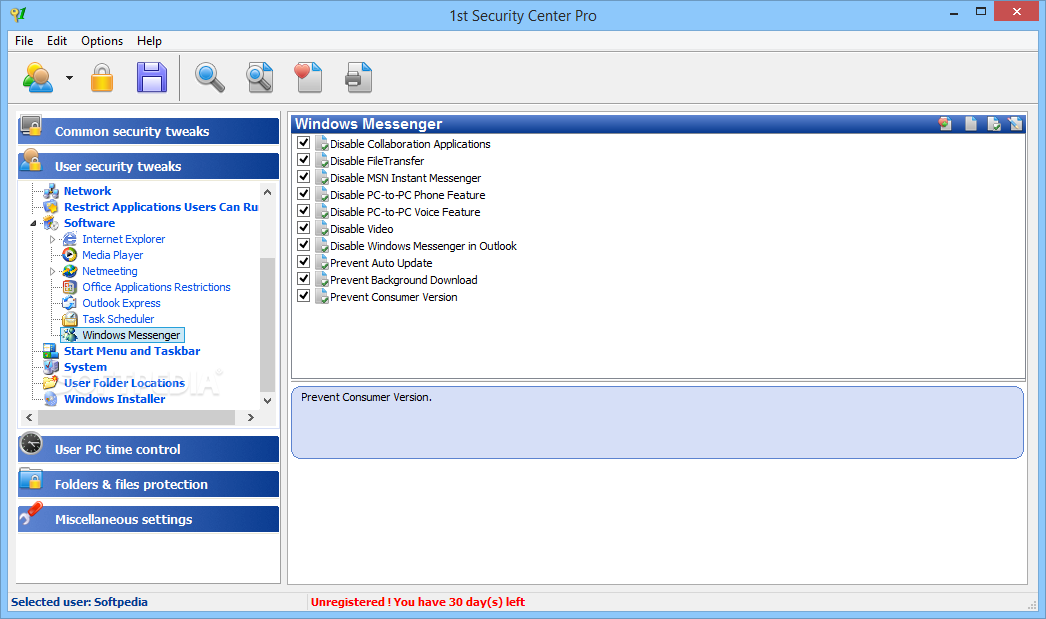
Task: Click the System tree icon
Action: [x=51, y=367]
